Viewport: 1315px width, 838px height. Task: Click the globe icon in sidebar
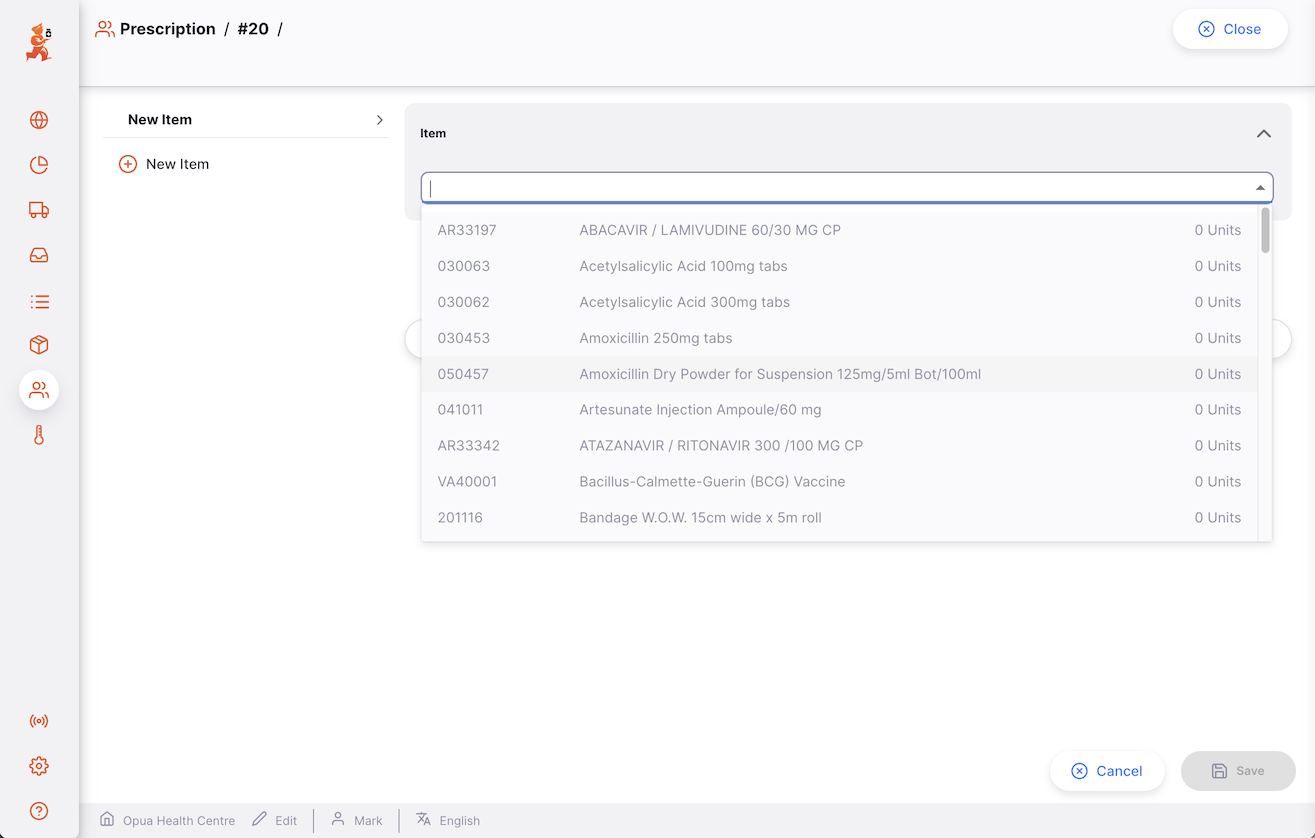coord(39,120)
